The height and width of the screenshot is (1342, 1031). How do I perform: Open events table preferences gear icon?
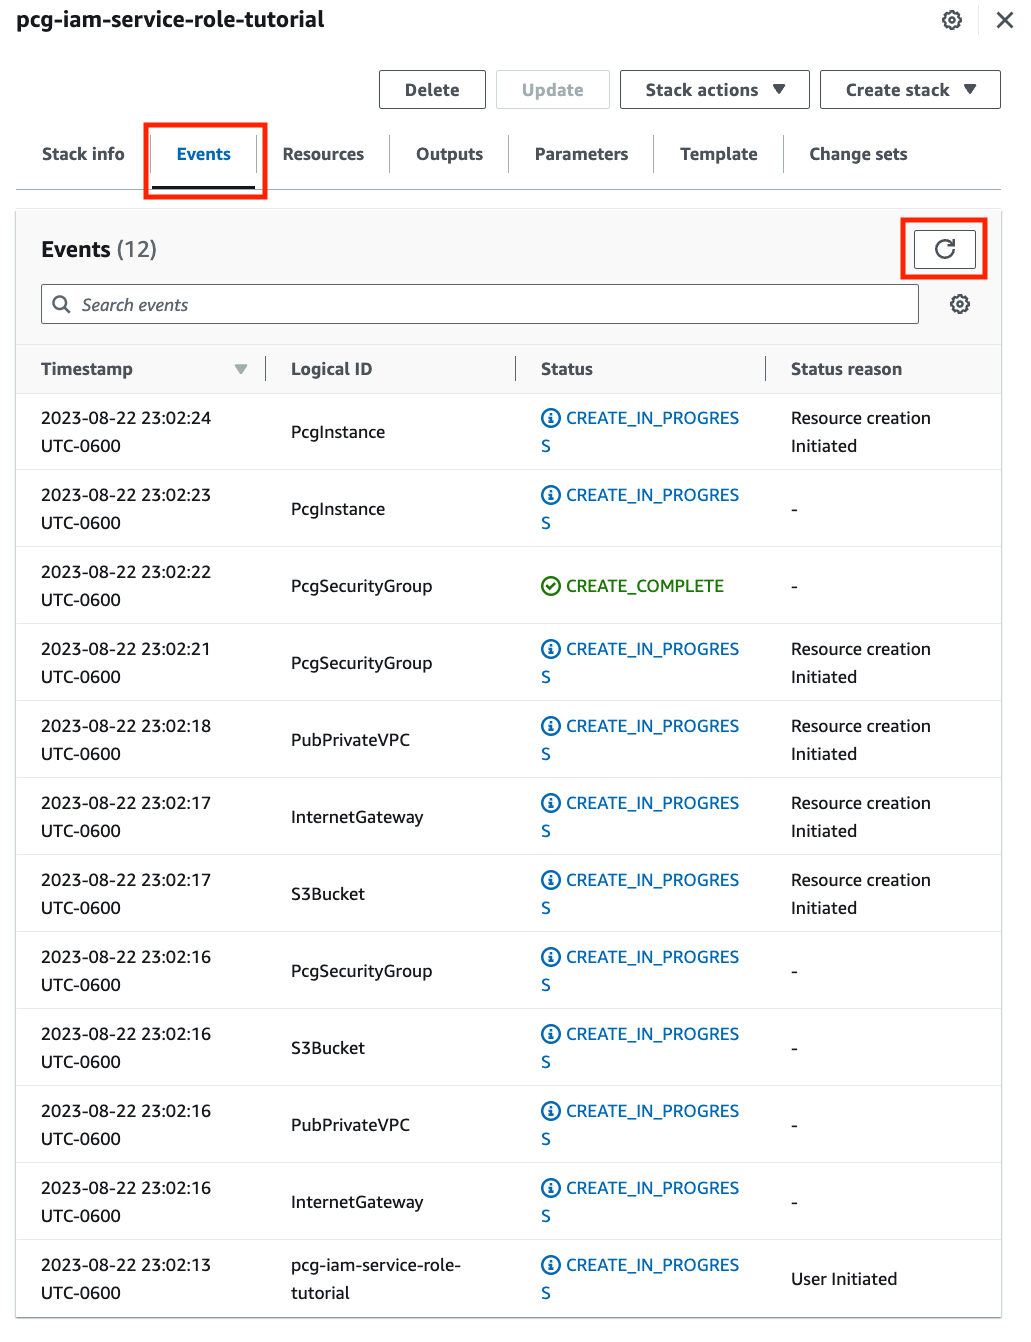coord(960,304)
